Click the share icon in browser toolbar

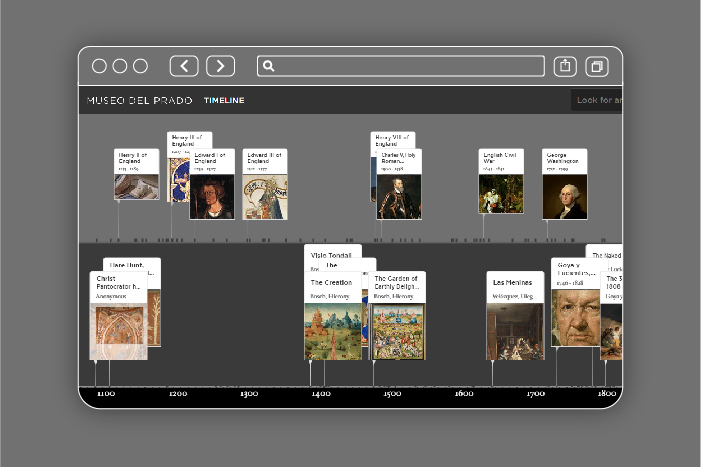coord(565,66)
